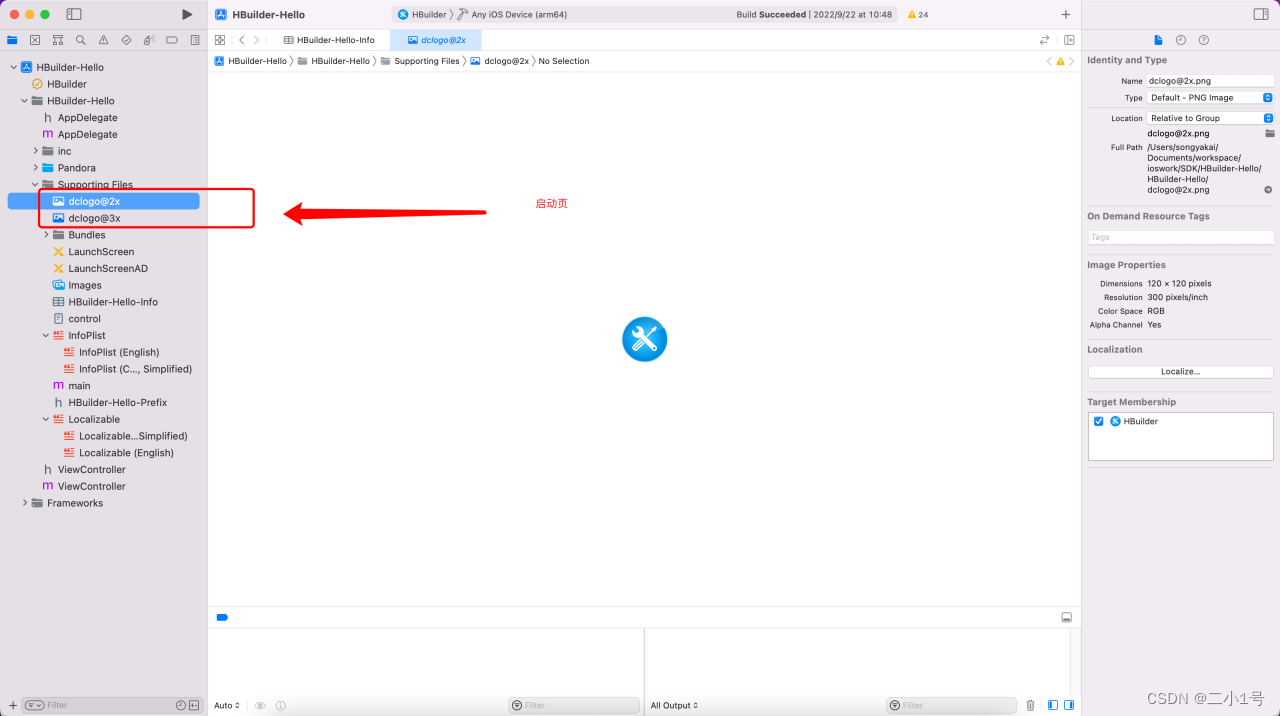This screenshot has height=716, width=1280.
Task: Add a new tab with plus button
Action: [x=1066, y=15]
